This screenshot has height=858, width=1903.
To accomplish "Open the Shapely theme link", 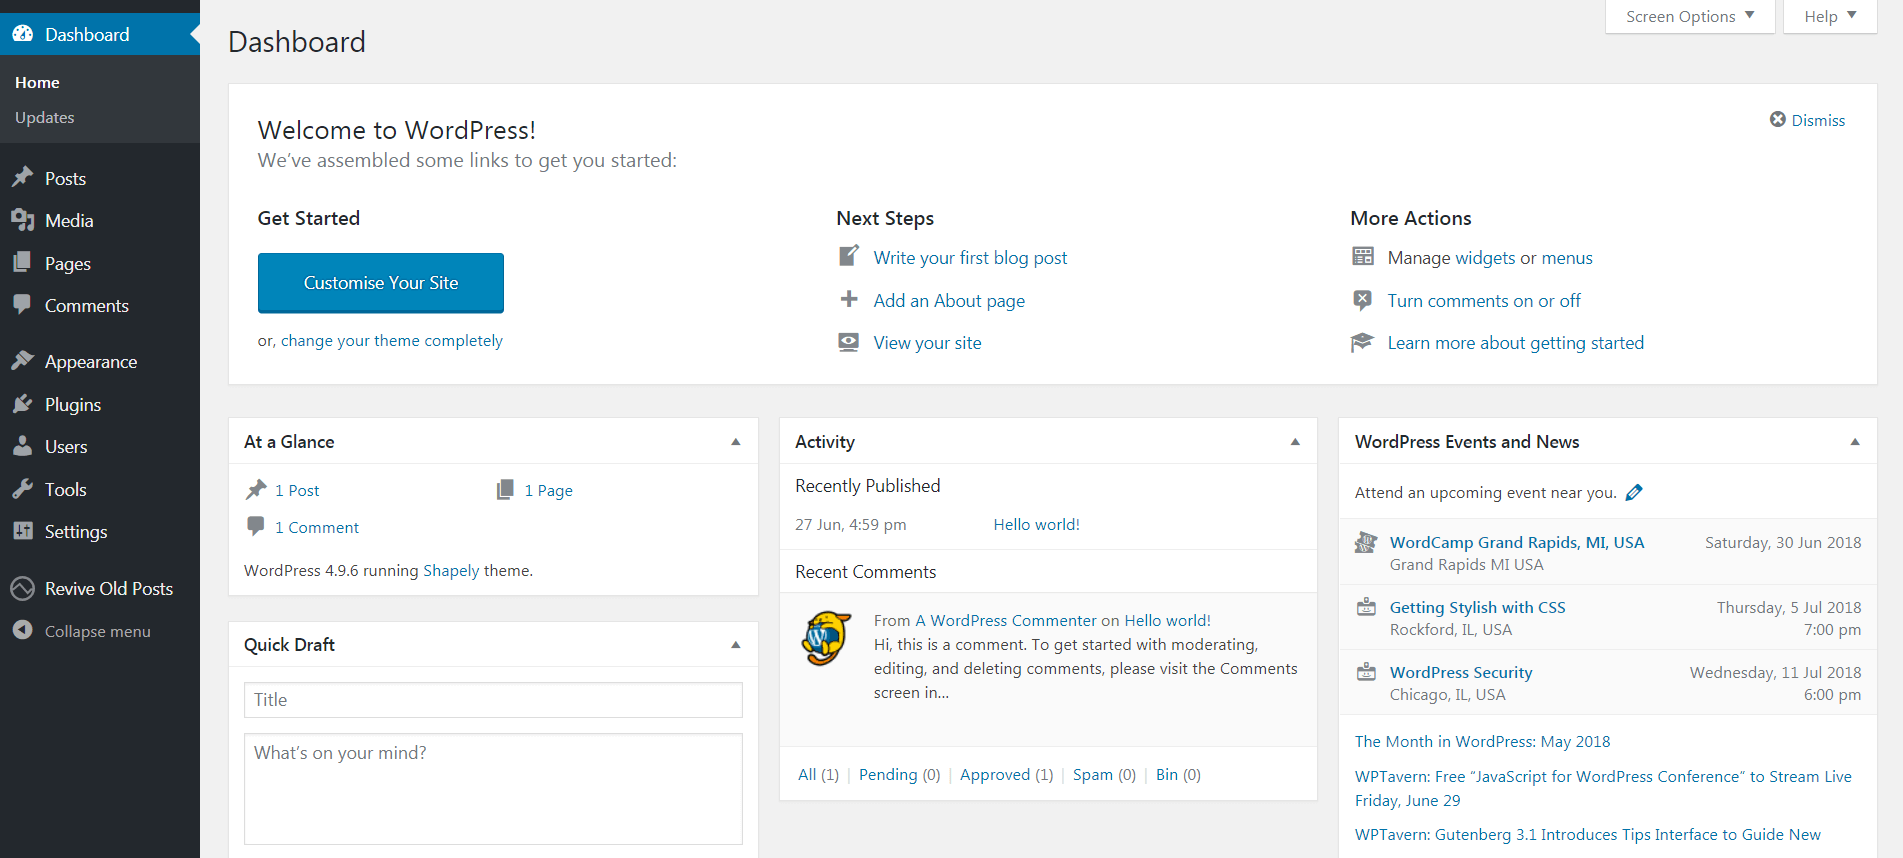I will point(451,570).
